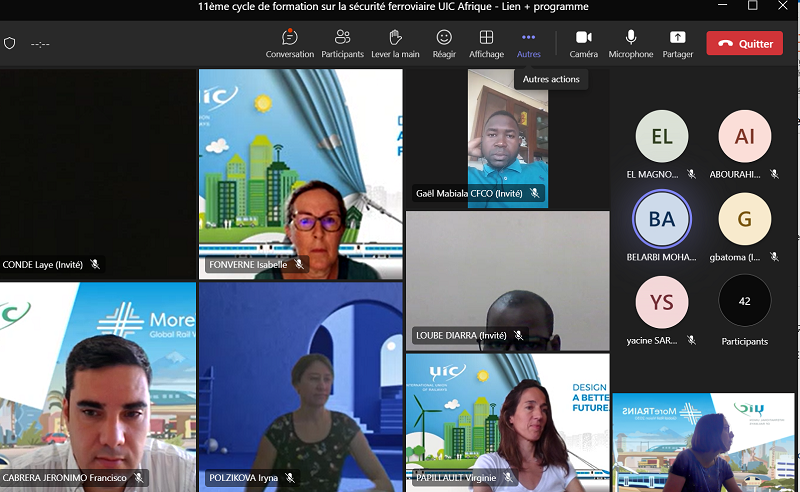
Task: Raise your hand with Lever la main
Action: tap(395, 44)
